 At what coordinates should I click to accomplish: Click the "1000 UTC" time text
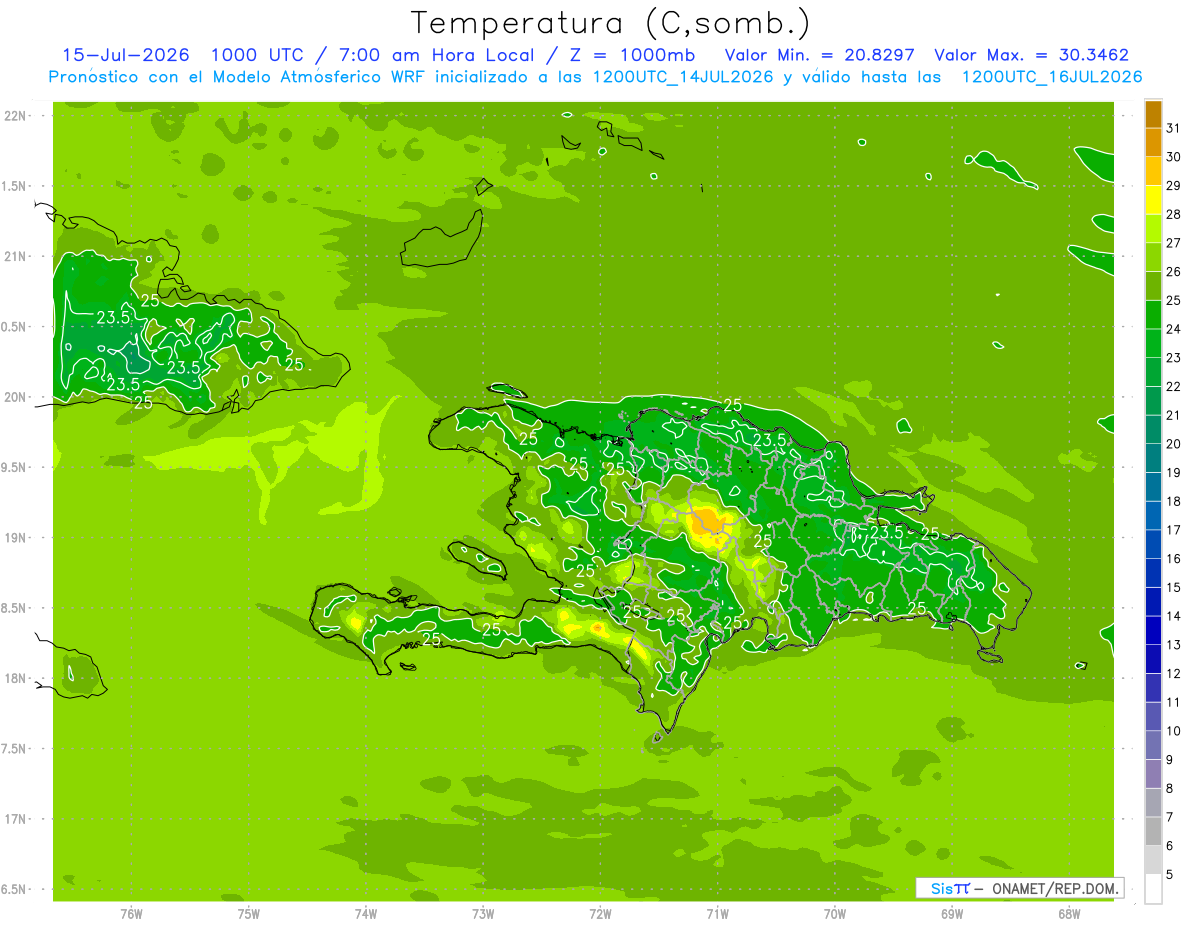tap(259, 55)
